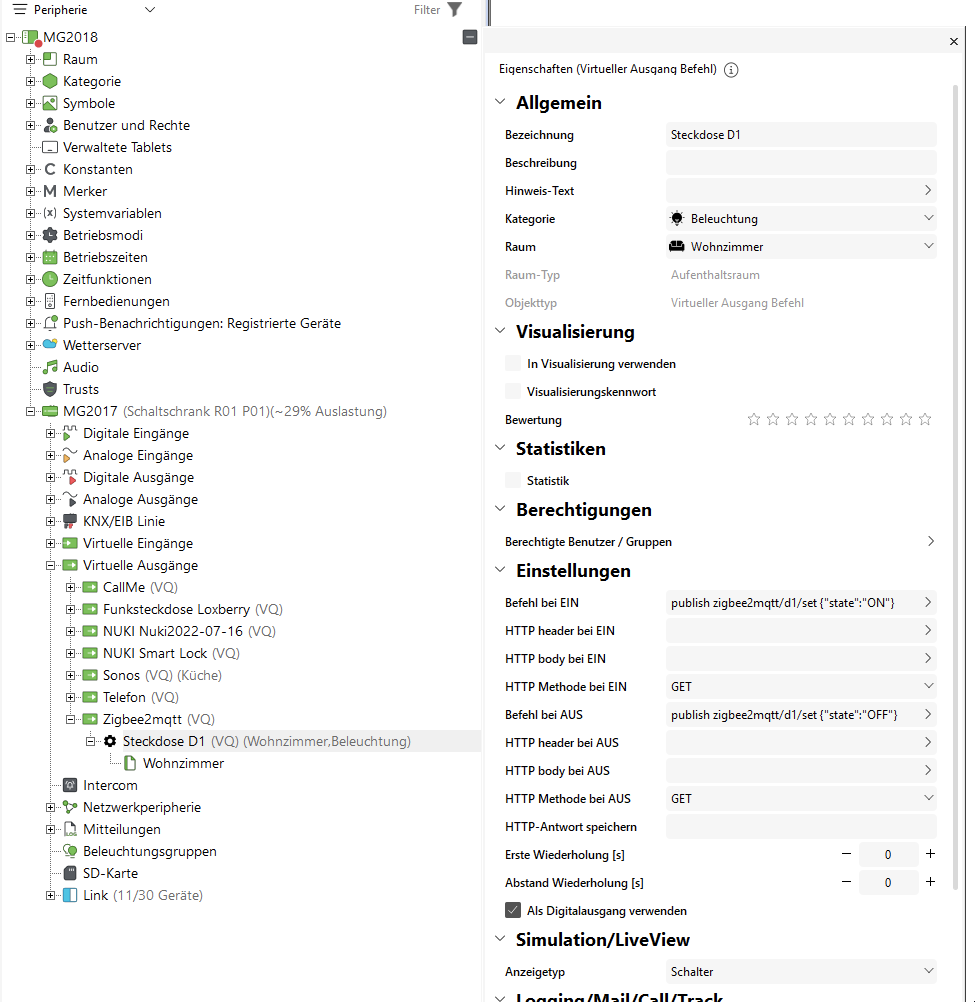Click the Betriebsmodi gear icon

pyautogui.click(x=50, y=235)
